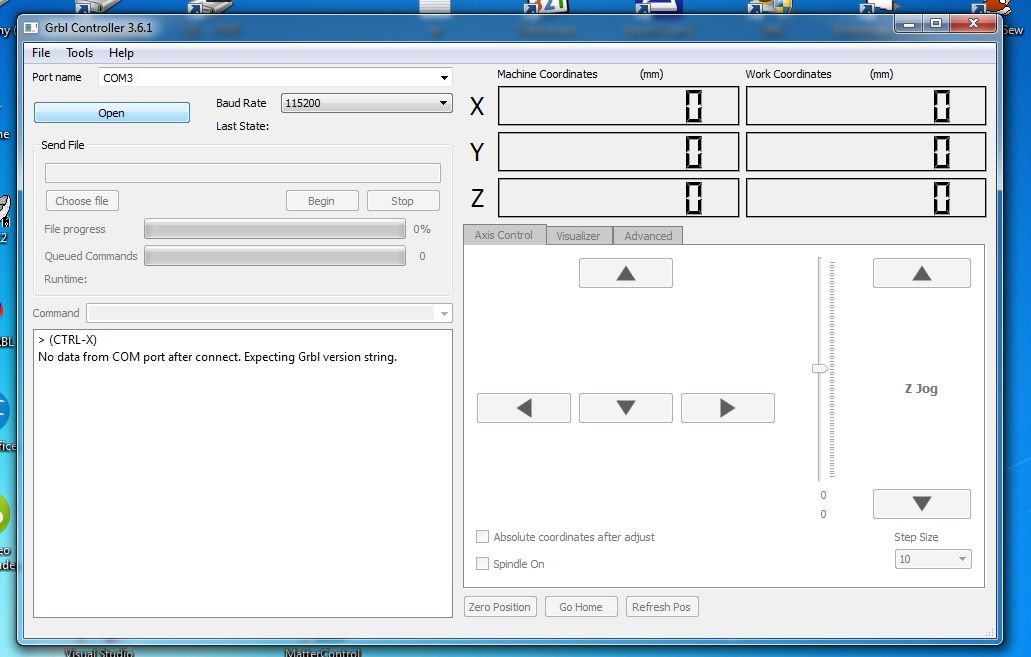Click the 'Last State:' label
The image size is (1031, 657).
(x=243, y=126)
